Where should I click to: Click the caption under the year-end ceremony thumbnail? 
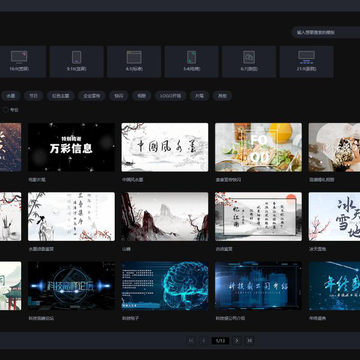pos(317,318)
